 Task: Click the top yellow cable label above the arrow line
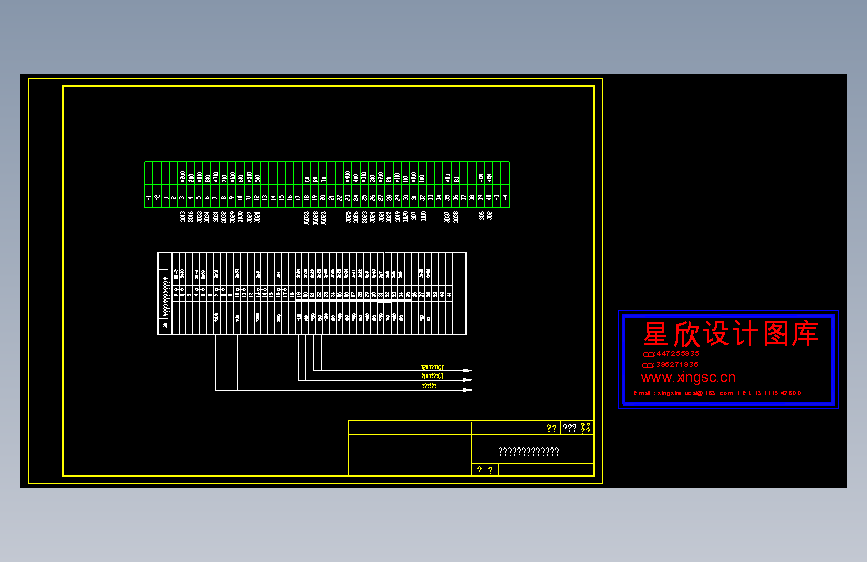(432, 367)
